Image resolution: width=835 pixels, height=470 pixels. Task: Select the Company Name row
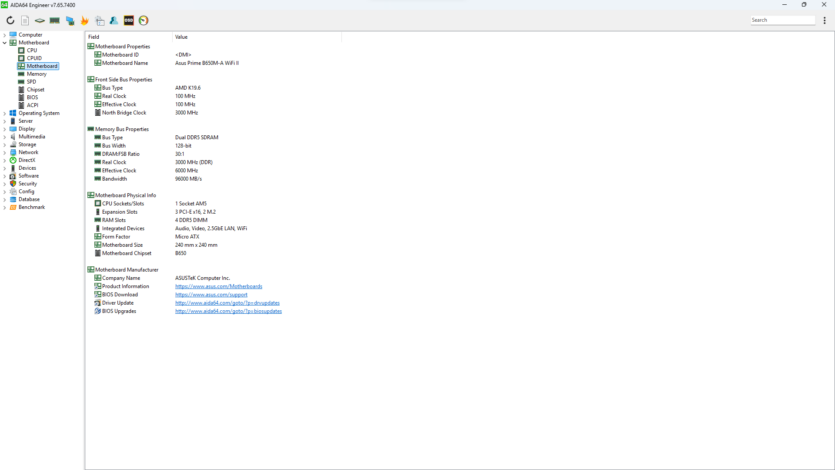tap(162, 278)
